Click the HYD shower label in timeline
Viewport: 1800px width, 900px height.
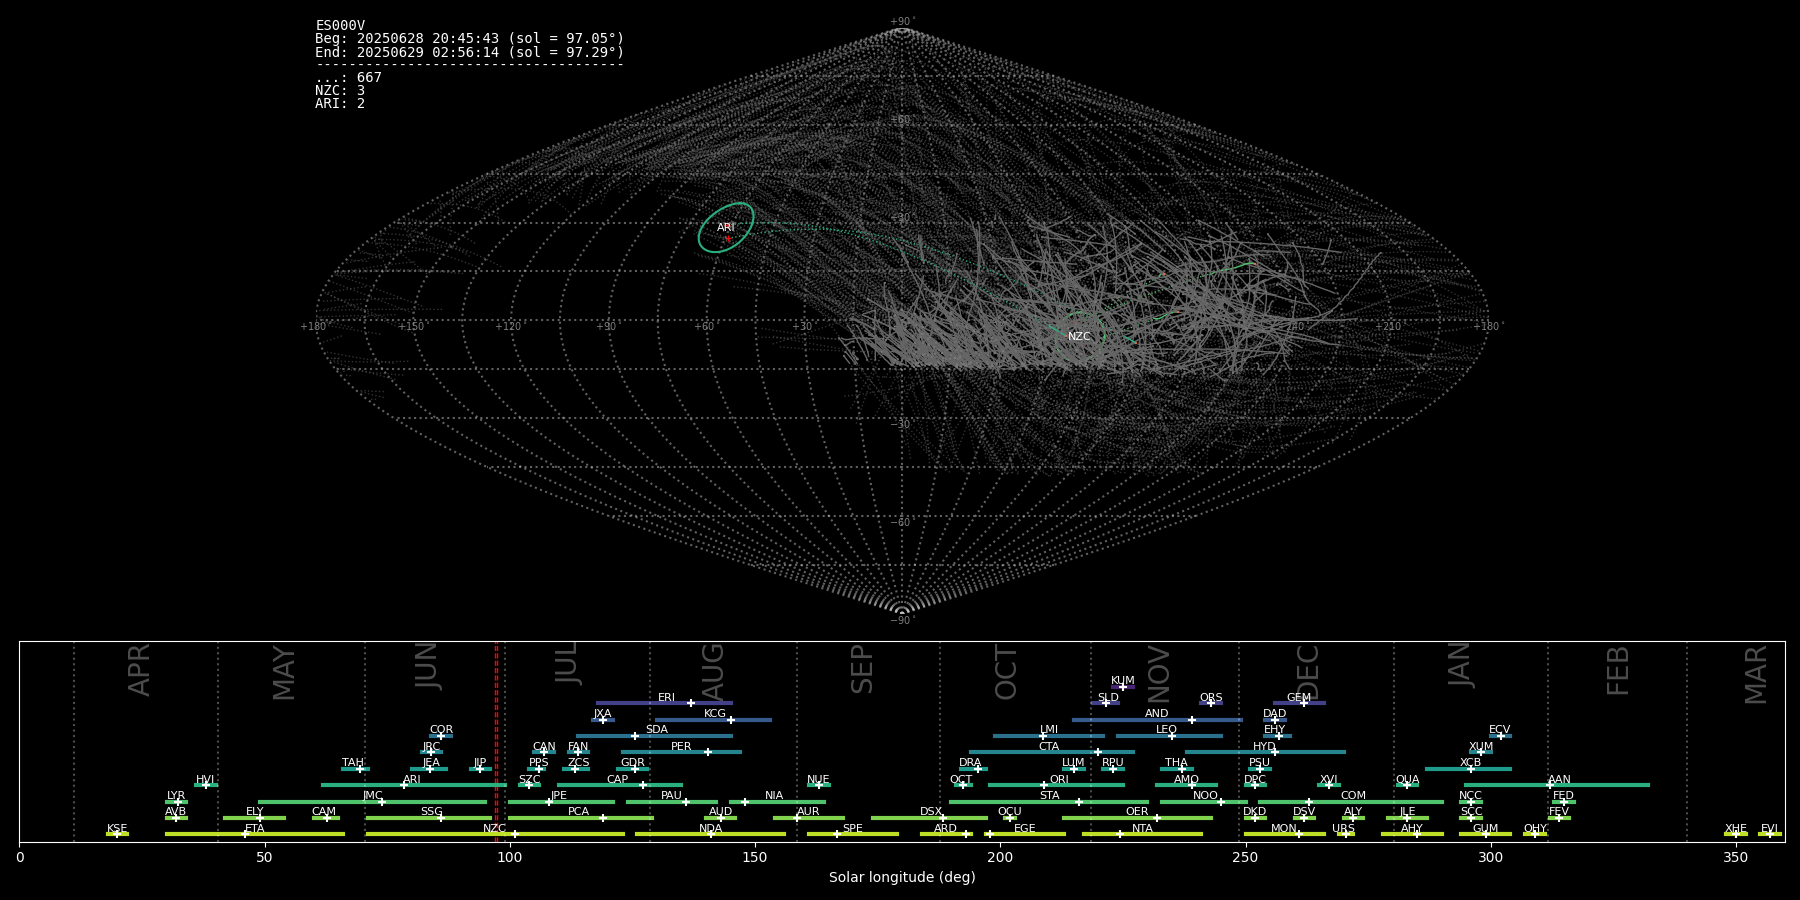coord(1264,747)
